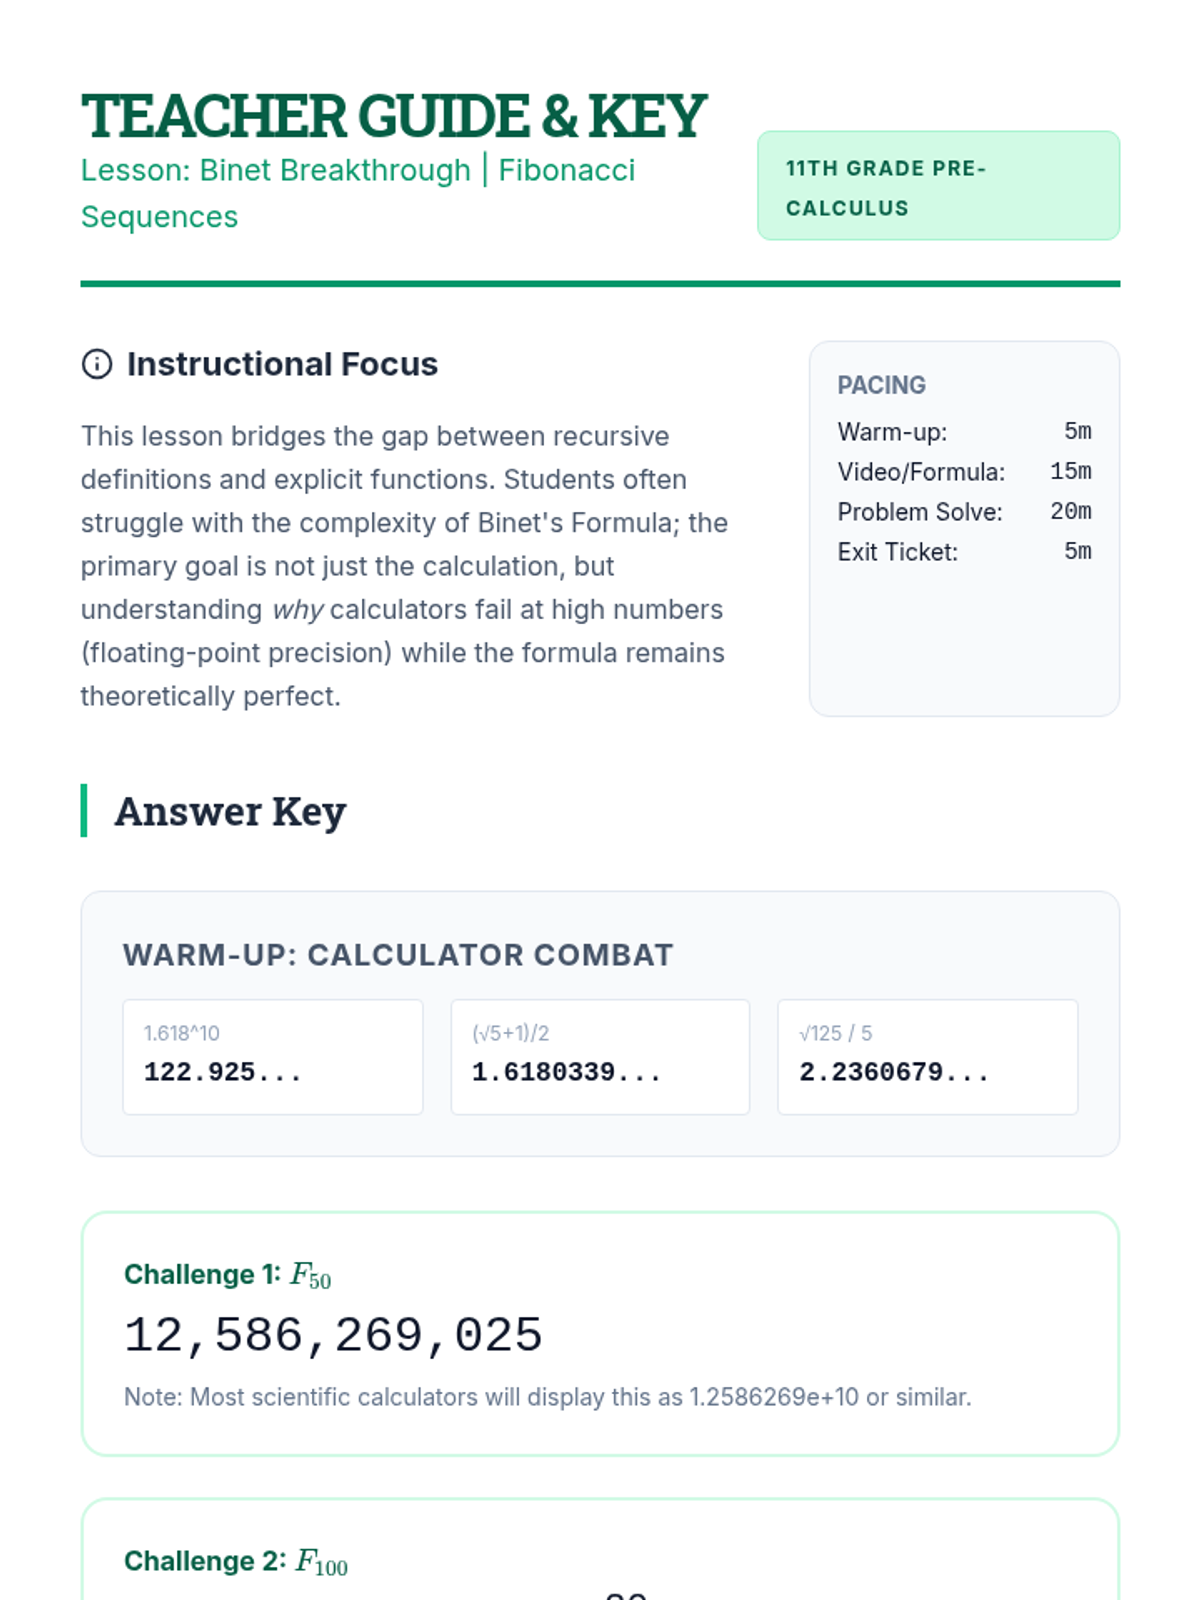The height and width of the screenshot is (1600, 1200).
Task: Open the 1.618^10 answer card
Action: point(272,1056)
